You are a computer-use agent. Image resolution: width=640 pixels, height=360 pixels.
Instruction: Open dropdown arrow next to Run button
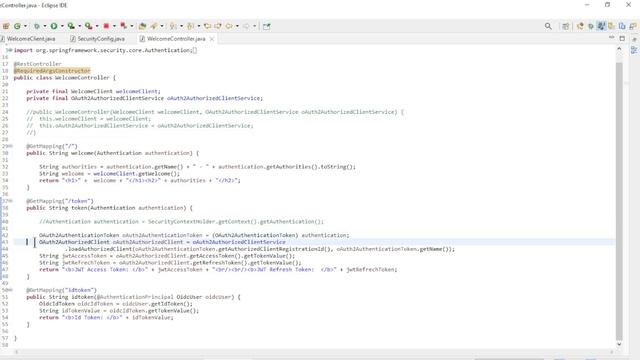tap(62, 26)
